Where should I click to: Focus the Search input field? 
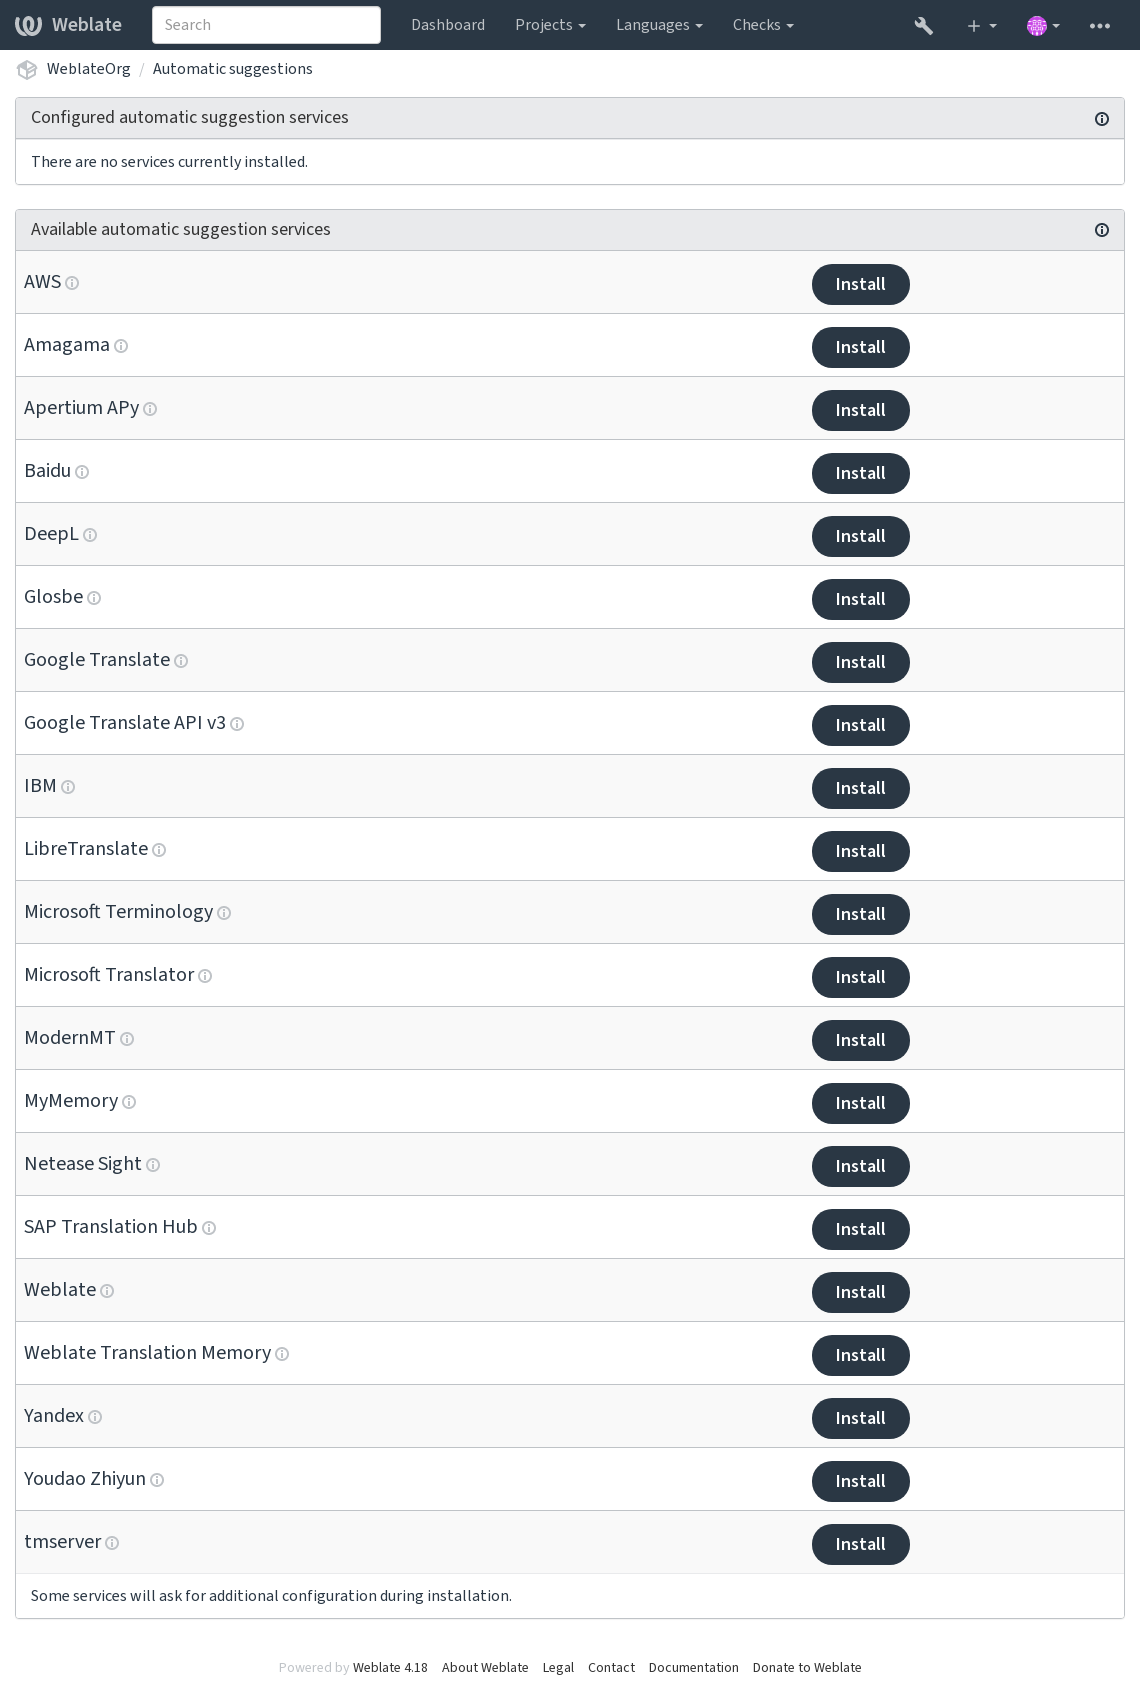[266, 25]
